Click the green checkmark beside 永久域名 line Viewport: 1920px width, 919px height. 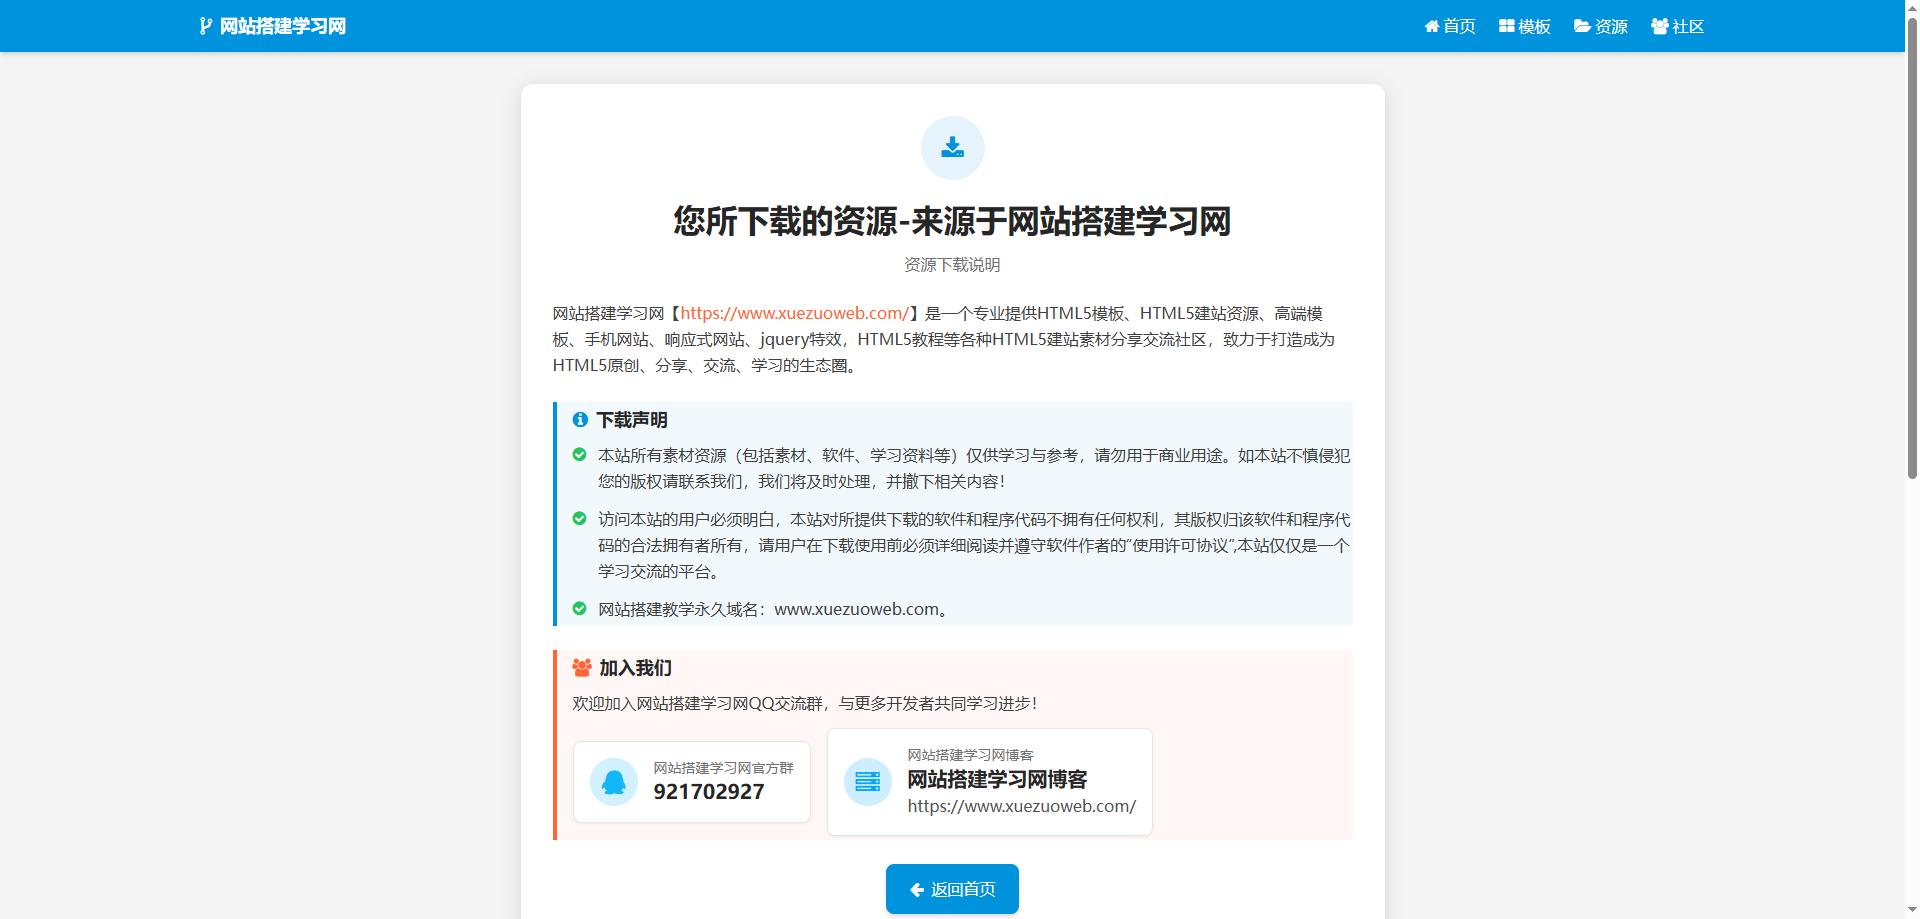click(x=579, y=609)
